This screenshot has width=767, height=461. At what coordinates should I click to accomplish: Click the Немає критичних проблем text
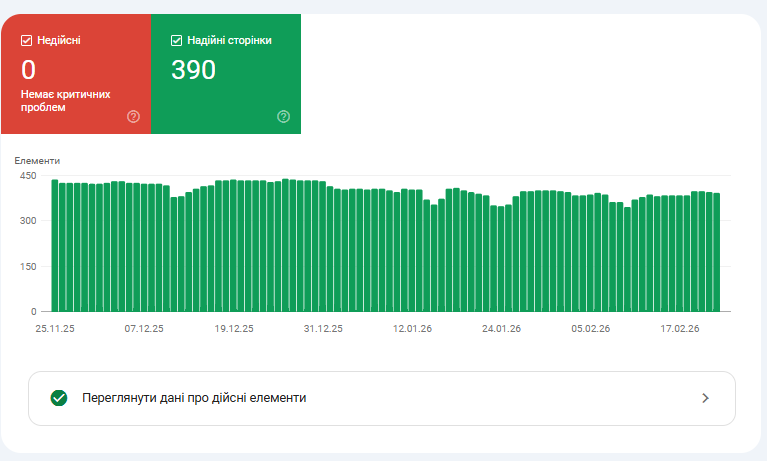pos(65,100)
